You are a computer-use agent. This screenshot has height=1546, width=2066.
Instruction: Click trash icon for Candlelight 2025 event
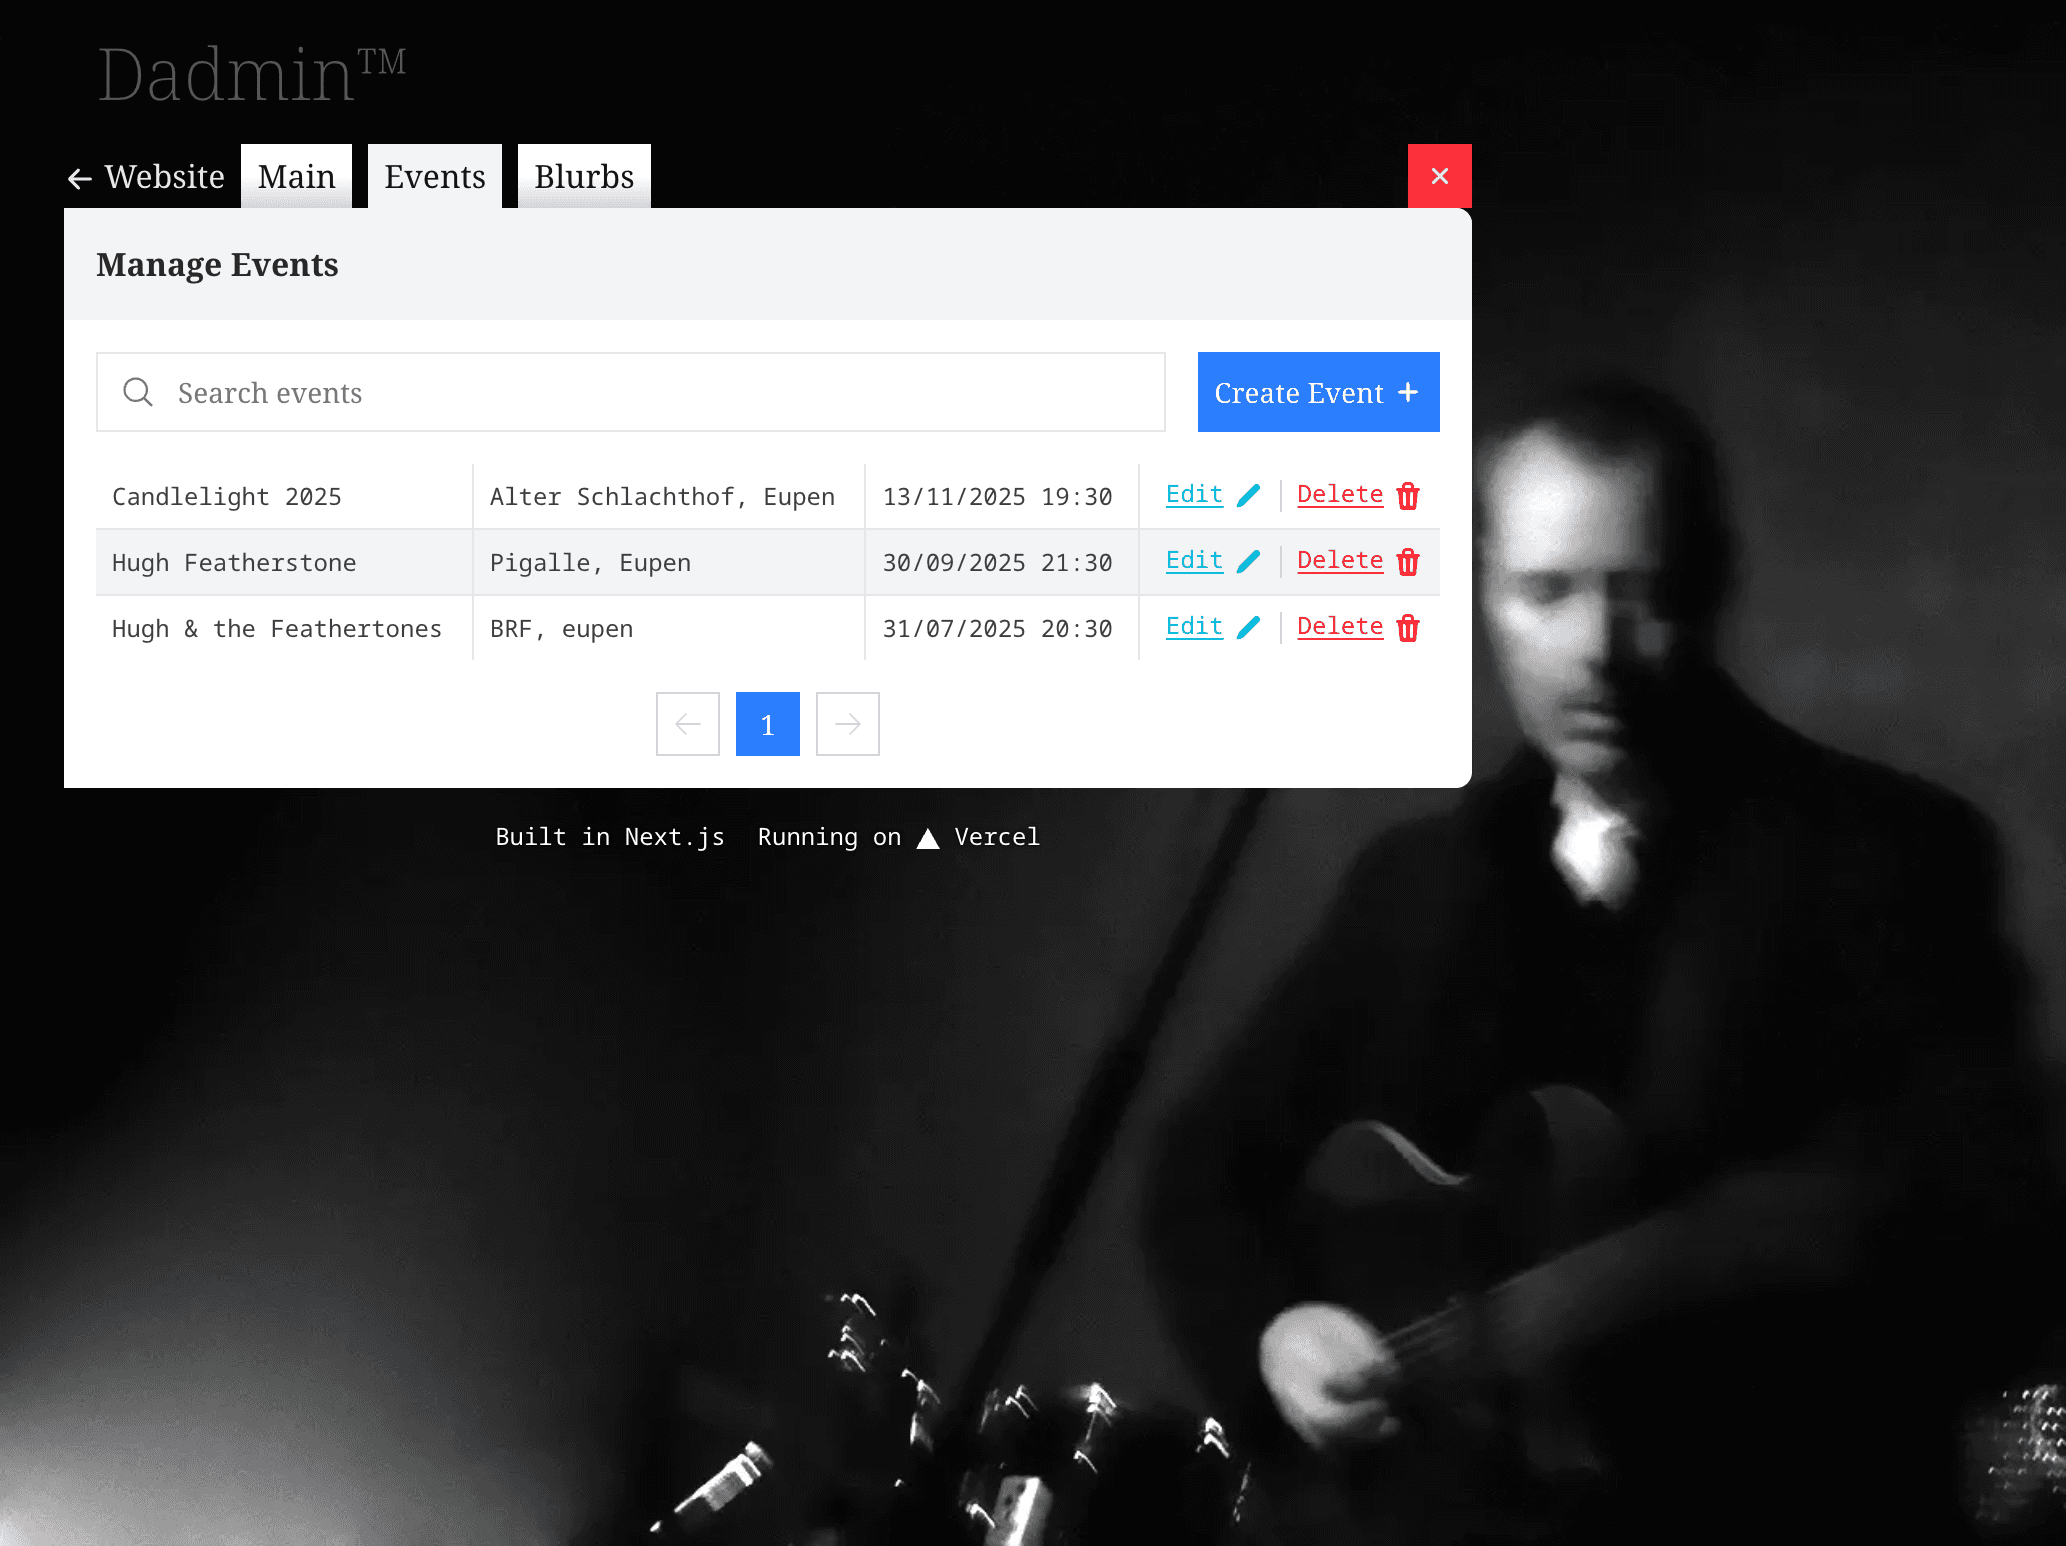pos(1408,496)
